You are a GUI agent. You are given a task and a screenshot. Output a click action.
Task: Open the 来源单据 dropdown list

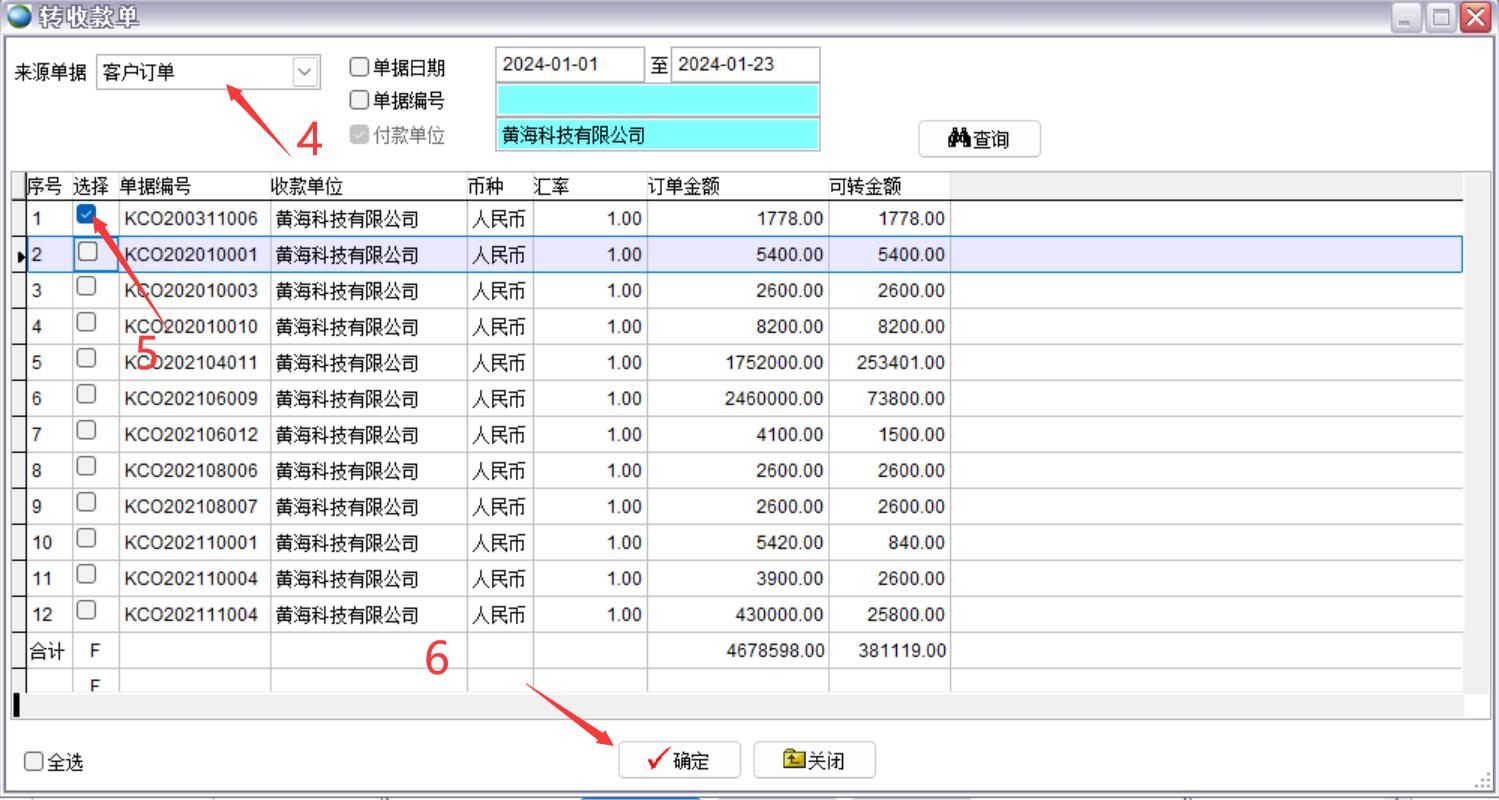tap(305, 72)
